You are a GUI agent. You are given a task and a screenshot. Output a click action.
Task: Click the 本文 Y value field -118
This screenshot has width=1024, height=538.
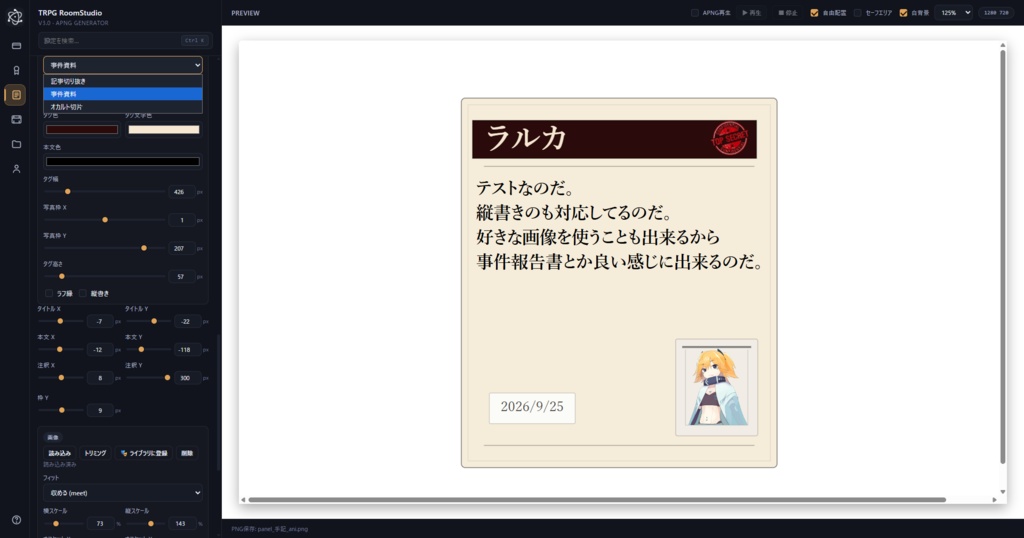pyautogui.click(x=187, y=349)
